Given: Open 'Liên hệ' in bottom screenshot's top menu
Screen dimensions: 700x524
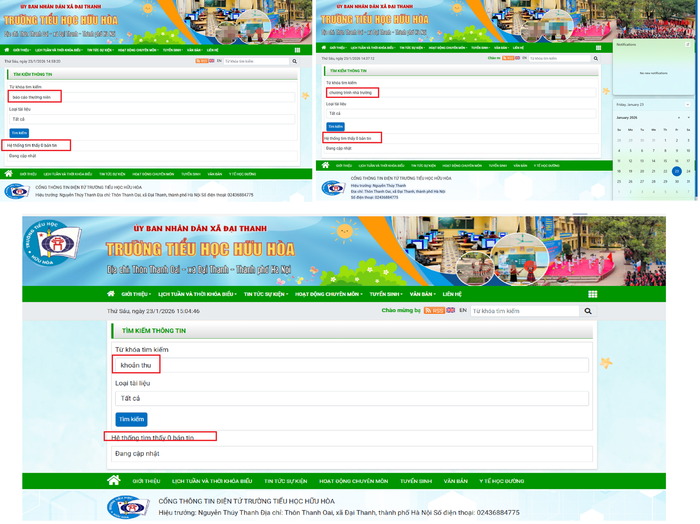Looking at the screenshot, I should click(452, 294).
